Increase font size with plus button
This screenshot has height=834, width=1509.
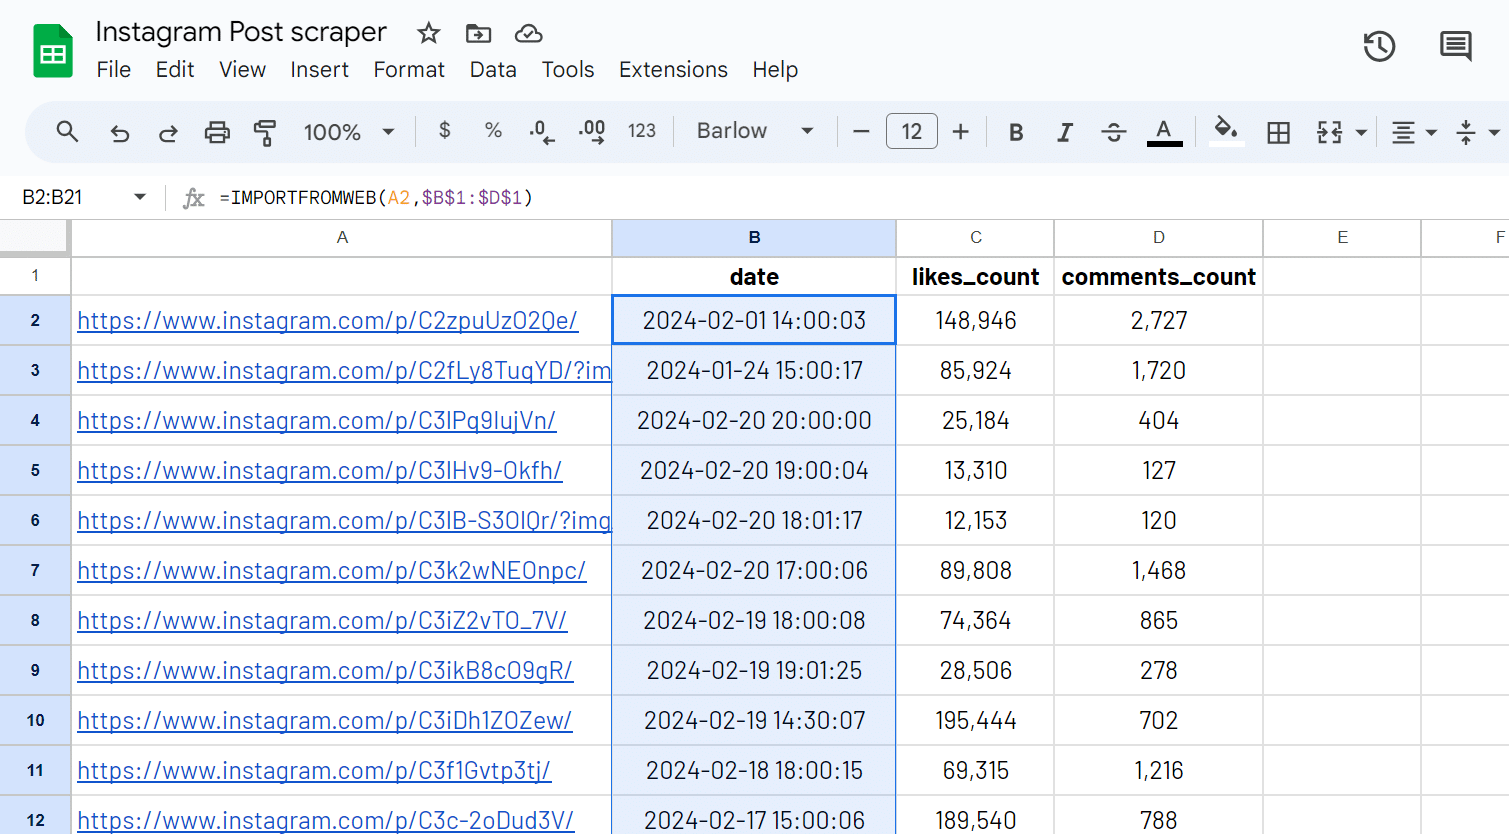click(x=961, y=132)
